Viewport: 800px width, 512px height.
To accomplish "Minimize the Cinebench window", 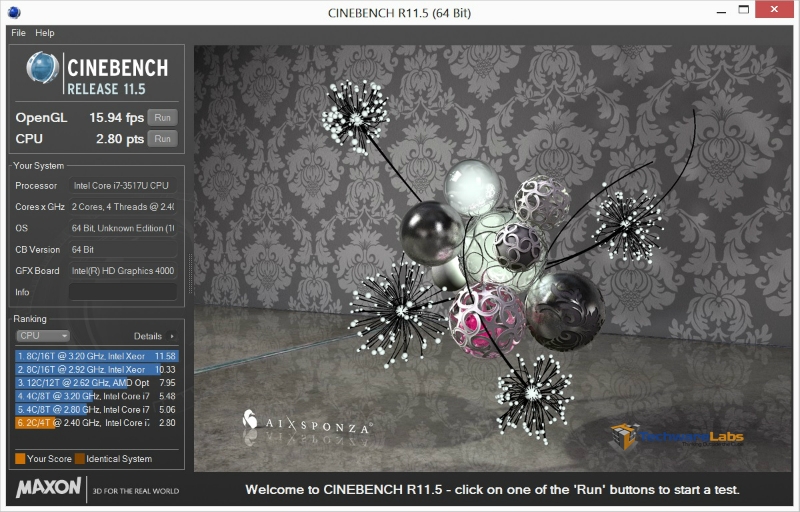I will (x=721, y=11).
